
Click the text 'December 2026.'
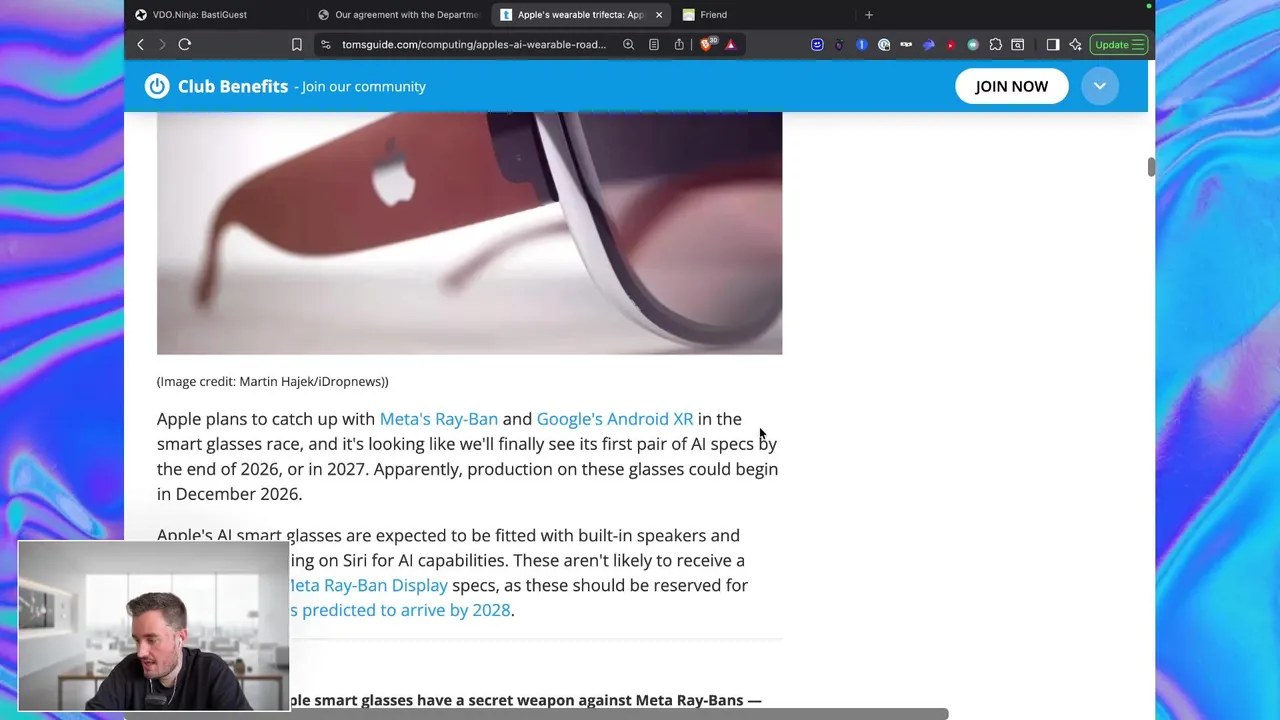238,494
